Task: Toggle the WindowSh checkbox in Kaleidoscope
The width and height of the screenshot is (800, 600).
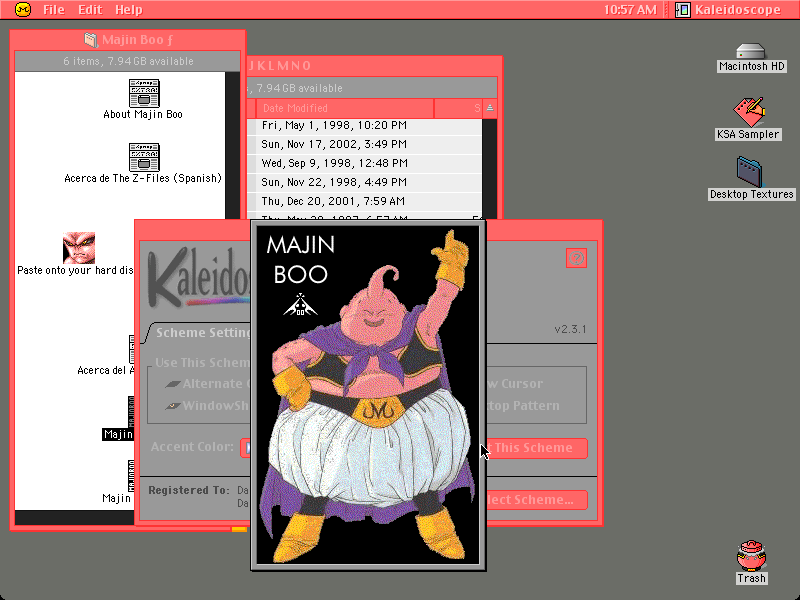Action: tap(173, 406)
